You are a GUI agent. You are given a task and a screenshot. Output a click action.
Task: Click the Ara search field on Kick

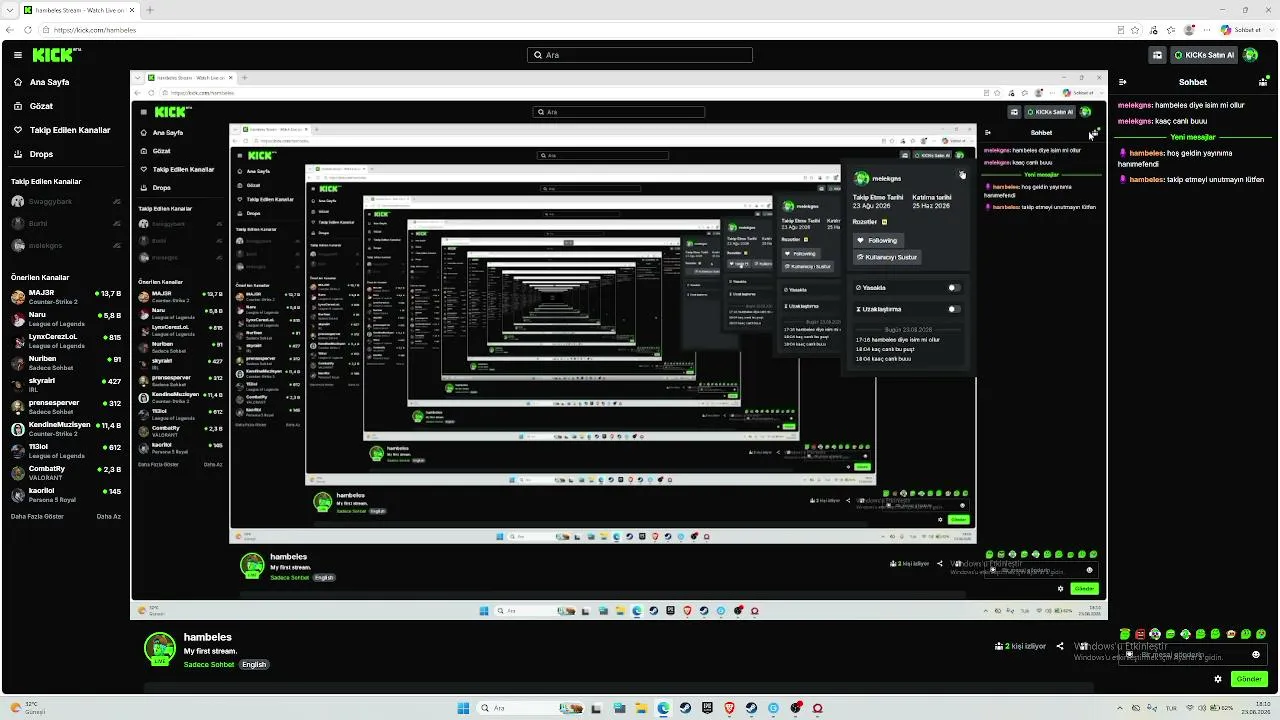pos(640,55)
